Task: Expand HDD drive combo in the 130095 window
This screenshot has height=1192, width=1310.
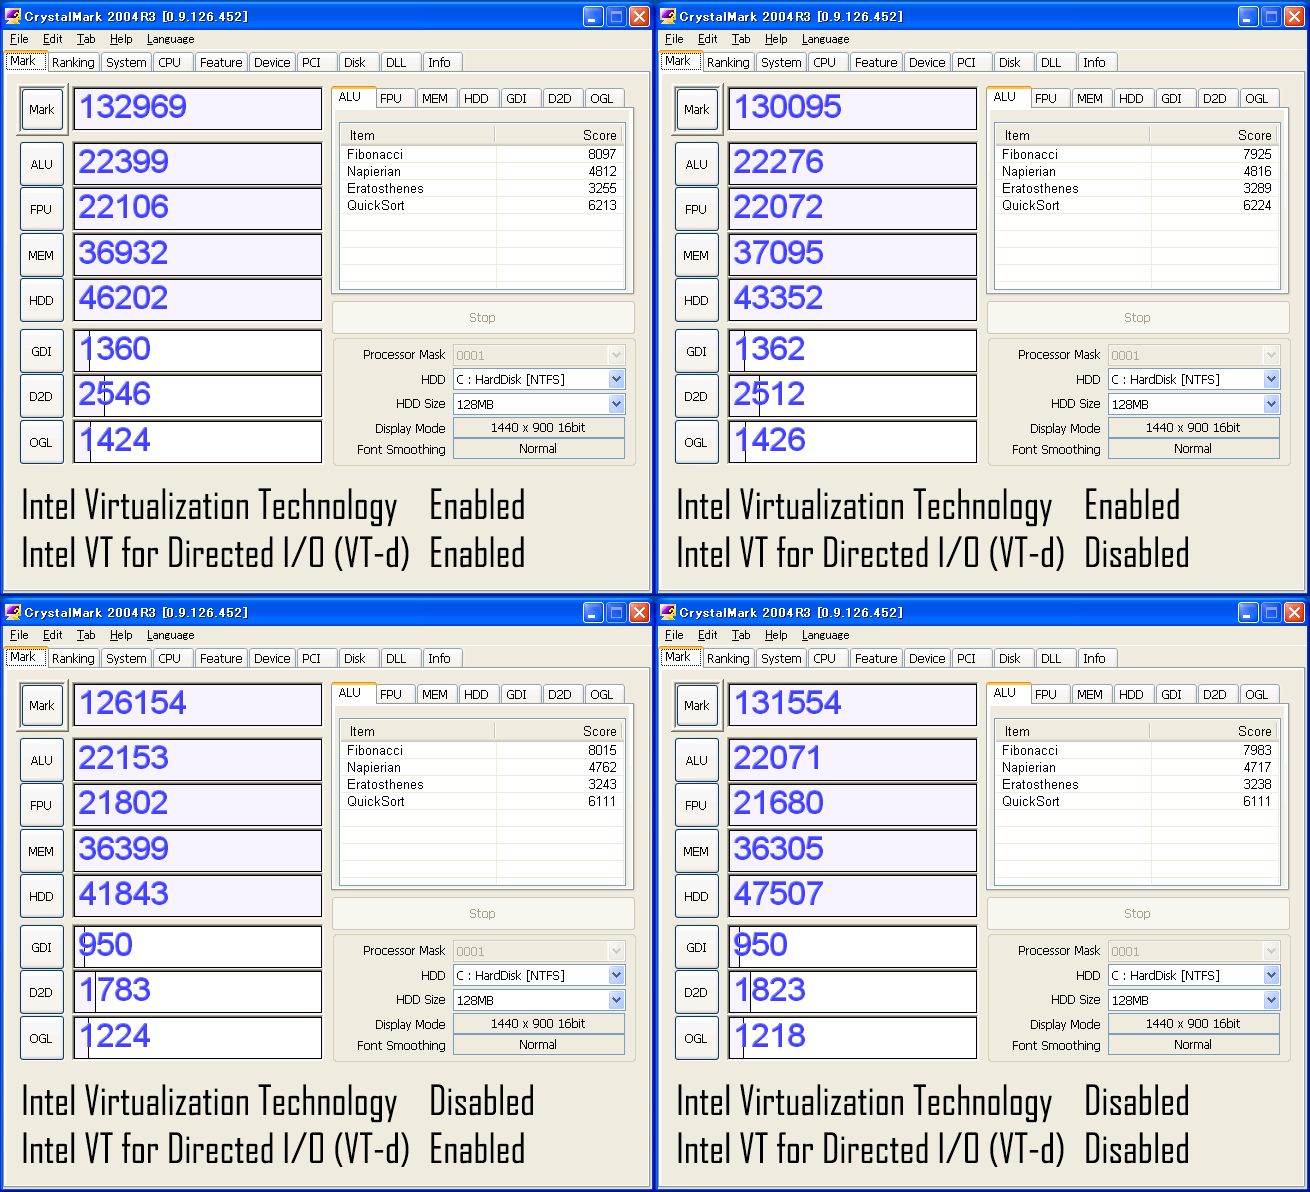Action: pyautogui.click(x=1271, y=379)
